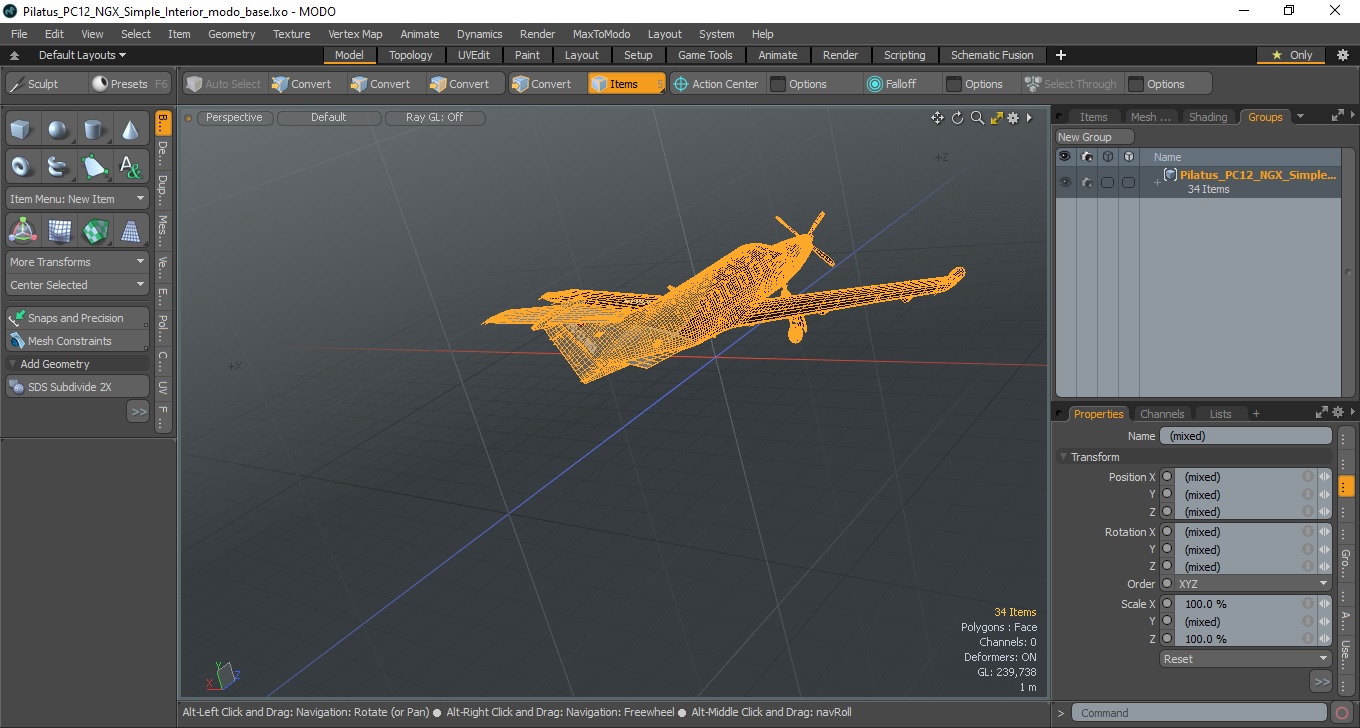Open the viewport settings gear
The image size is (1360, 728).
click(x=1013, y=118)
